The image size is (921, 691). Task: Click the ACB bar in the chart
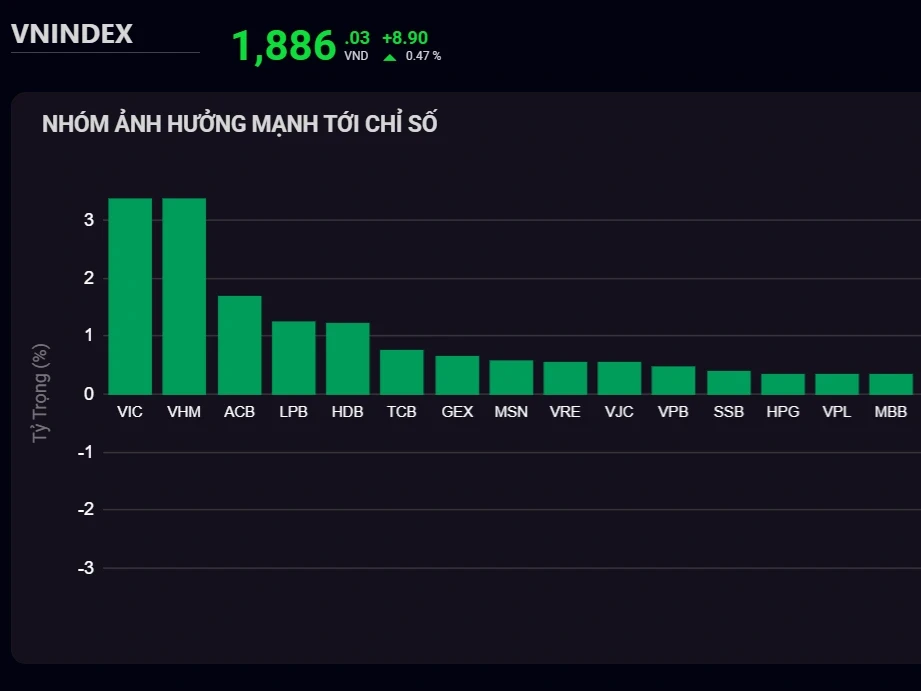[240, 345]
